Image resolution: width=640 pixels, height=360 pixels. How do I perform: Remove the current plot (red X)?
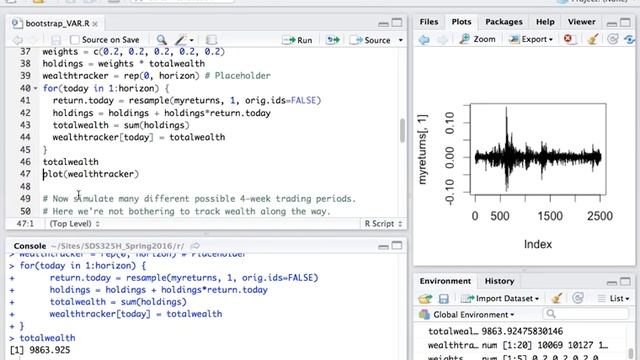coord(568,39)
